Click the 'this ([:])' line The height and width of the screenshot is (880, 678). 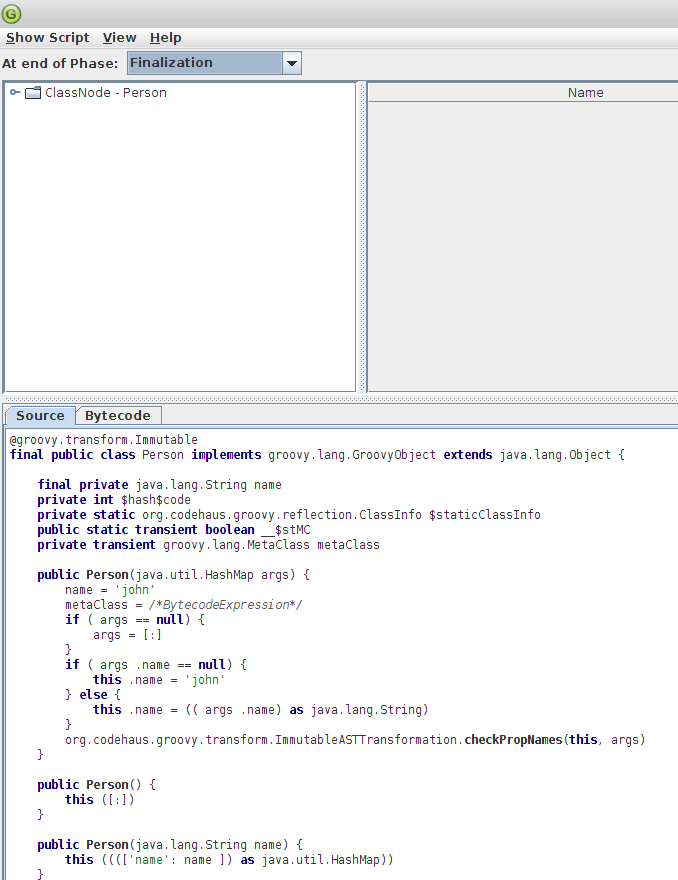click(100, 800)
